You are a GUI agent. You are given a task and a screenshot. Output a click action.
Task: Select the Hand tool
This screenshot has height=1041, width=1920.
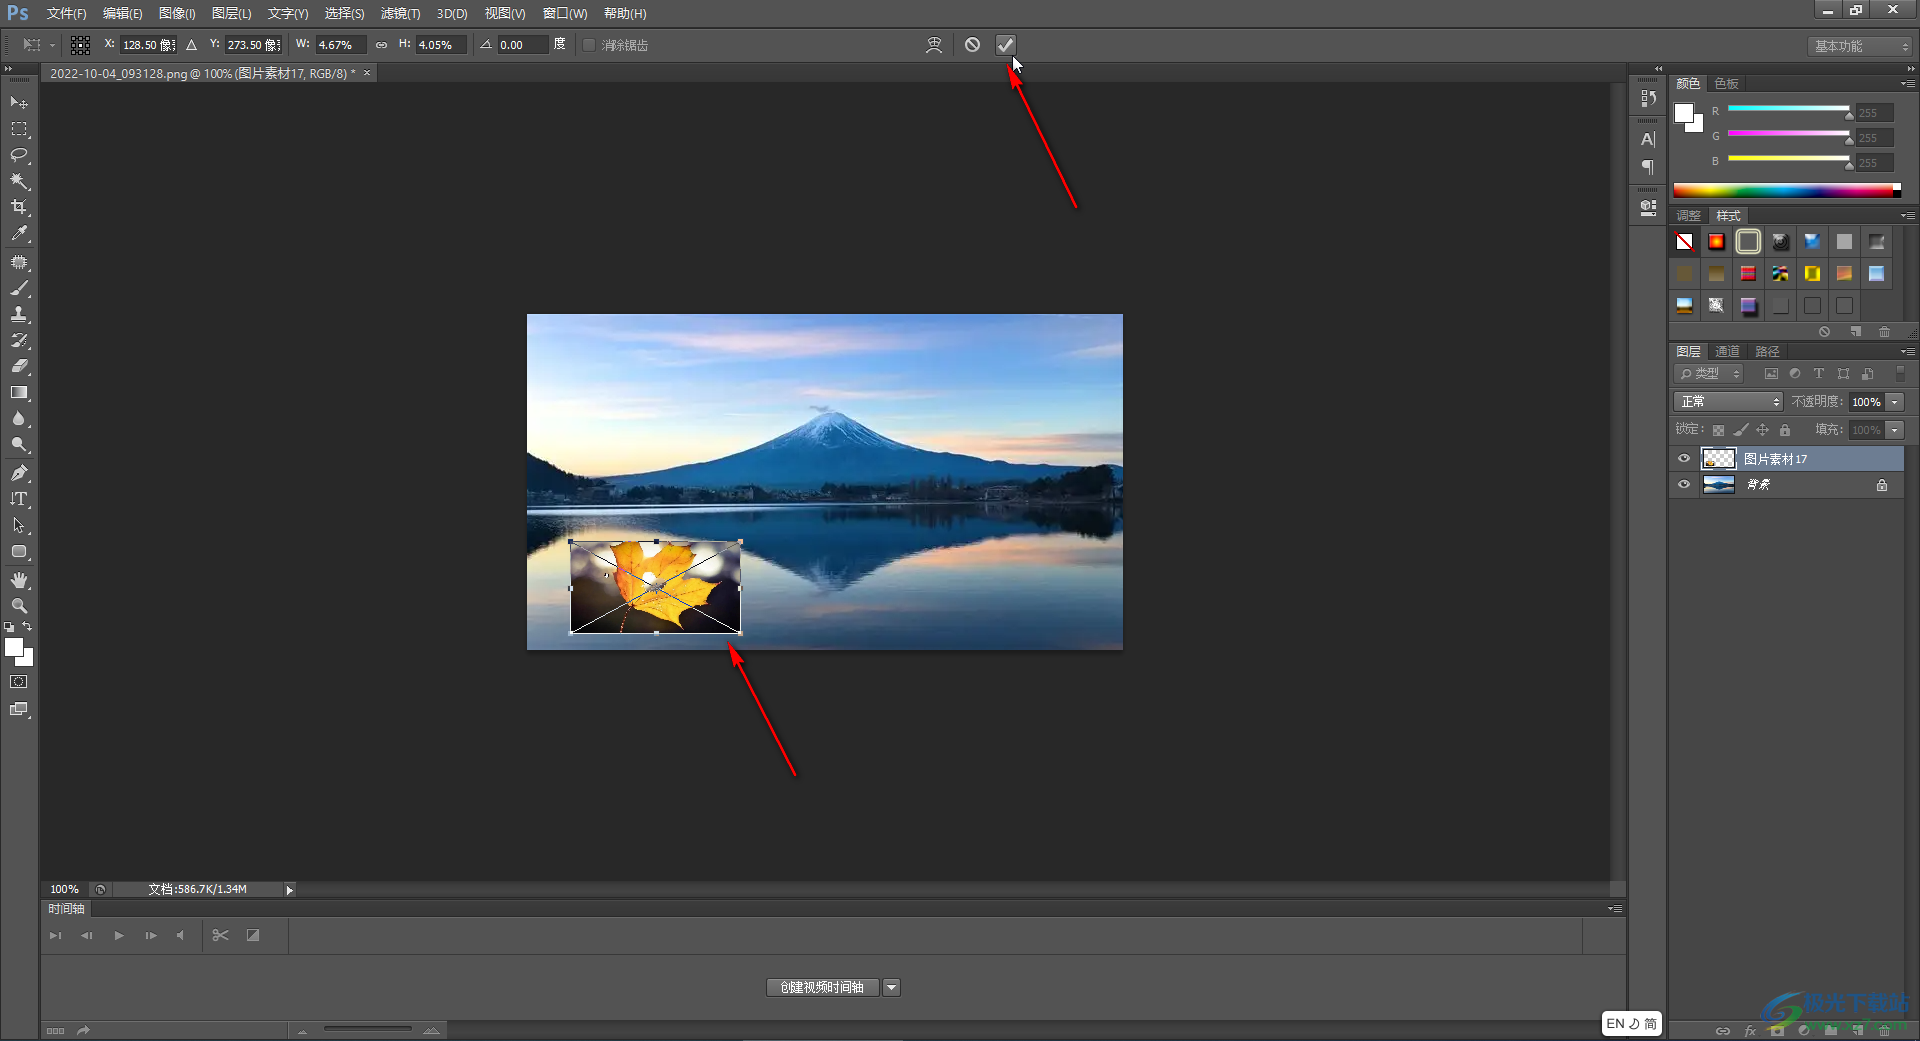[19, 580]
